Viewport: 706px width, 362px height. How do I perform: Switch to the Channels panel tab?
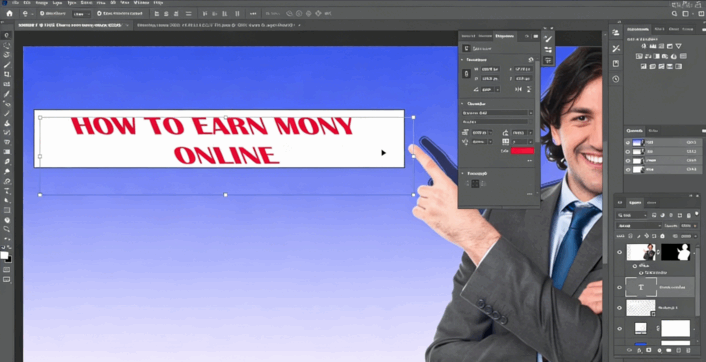click(x=635, y=131)
